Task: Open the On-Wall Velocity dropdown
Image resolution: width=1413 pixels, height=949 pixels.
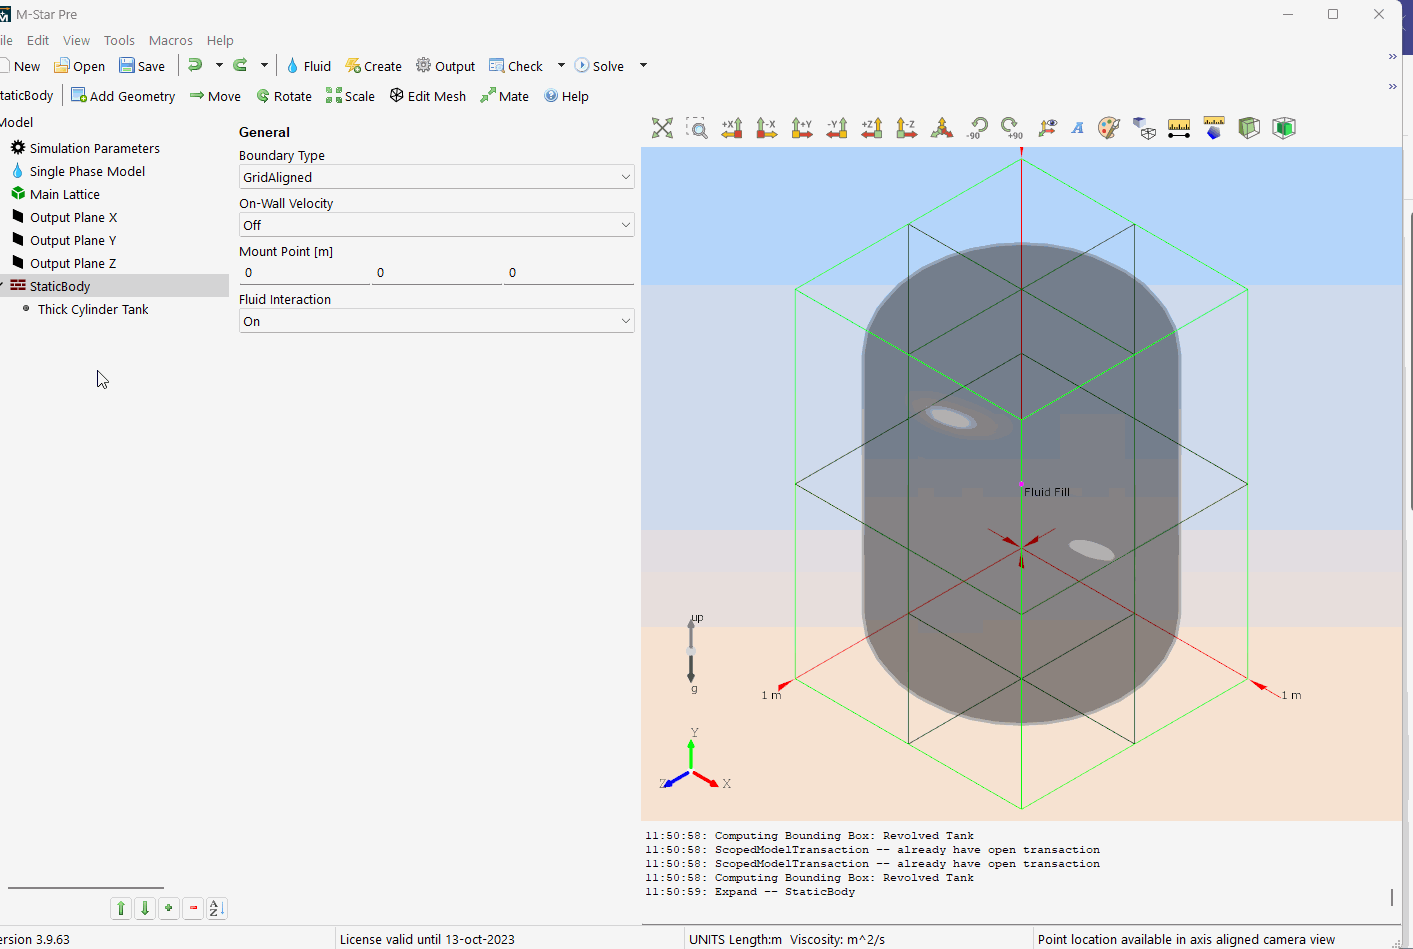Action: pos(436,225)
